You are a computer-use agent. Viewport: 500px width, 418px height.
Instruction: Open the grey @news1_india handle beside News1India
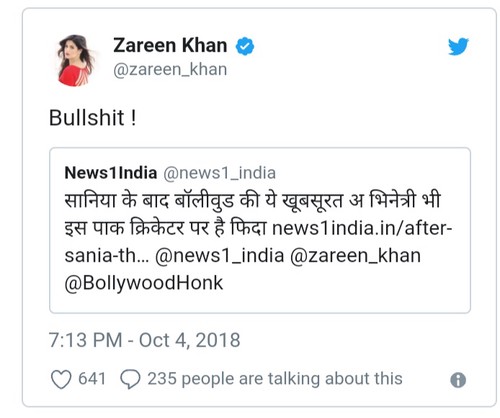(219, 173)
